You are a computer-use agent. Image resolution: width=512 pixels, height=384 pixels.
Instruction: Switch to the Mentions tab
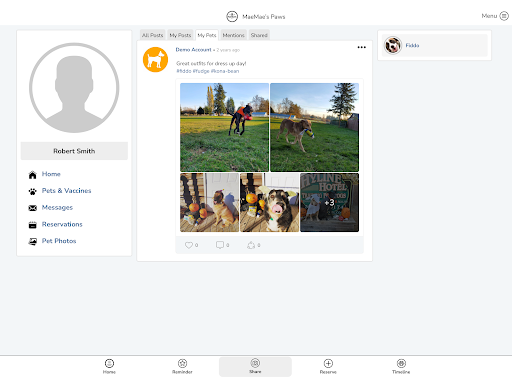pos(234,35)
